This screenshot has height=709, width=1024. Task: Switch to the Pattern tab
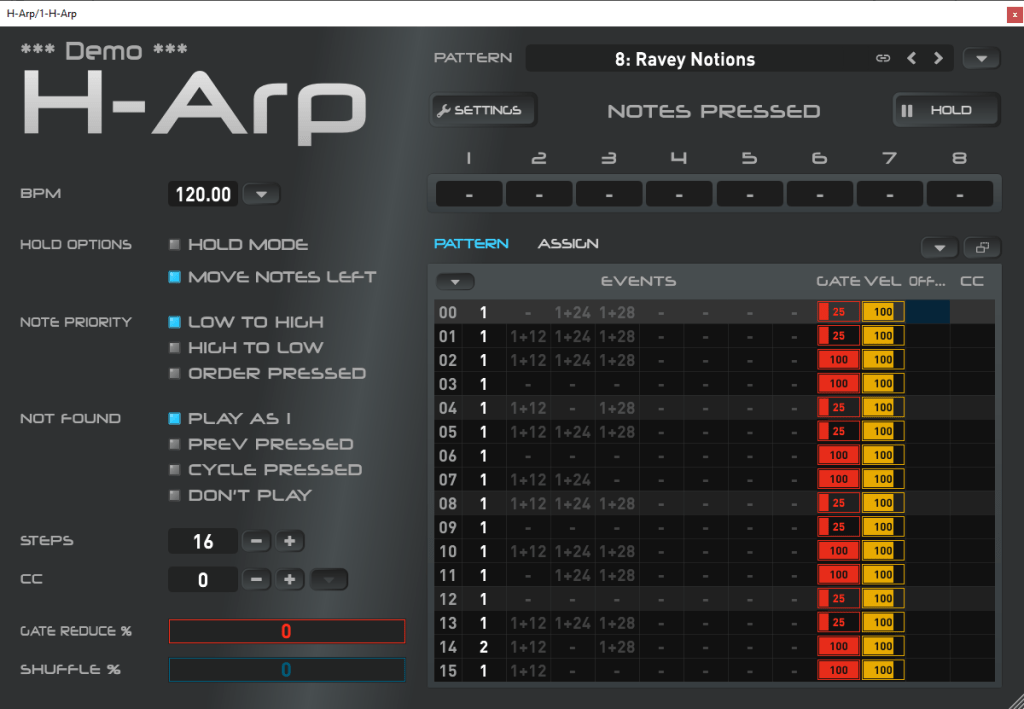pos(471,244)
